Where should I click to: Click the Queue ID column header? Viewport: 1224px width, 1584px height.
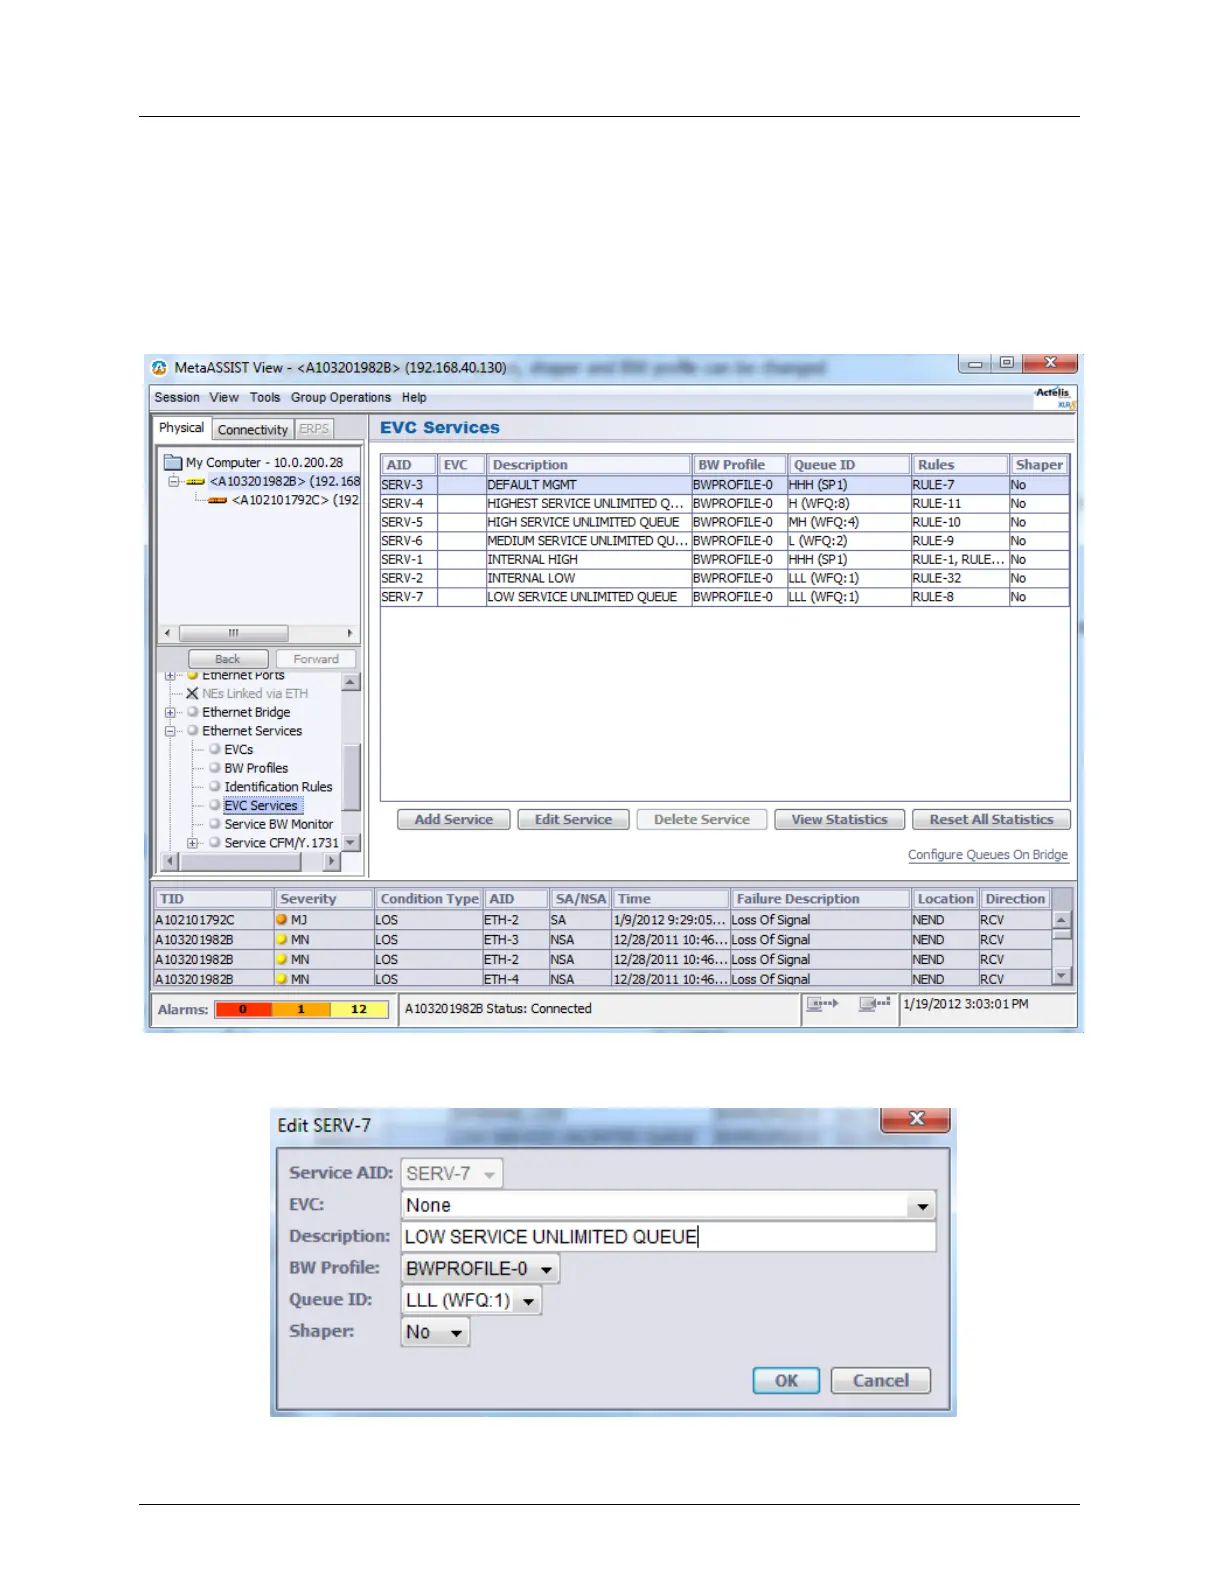pyautogui.click(x=849, y=465)
